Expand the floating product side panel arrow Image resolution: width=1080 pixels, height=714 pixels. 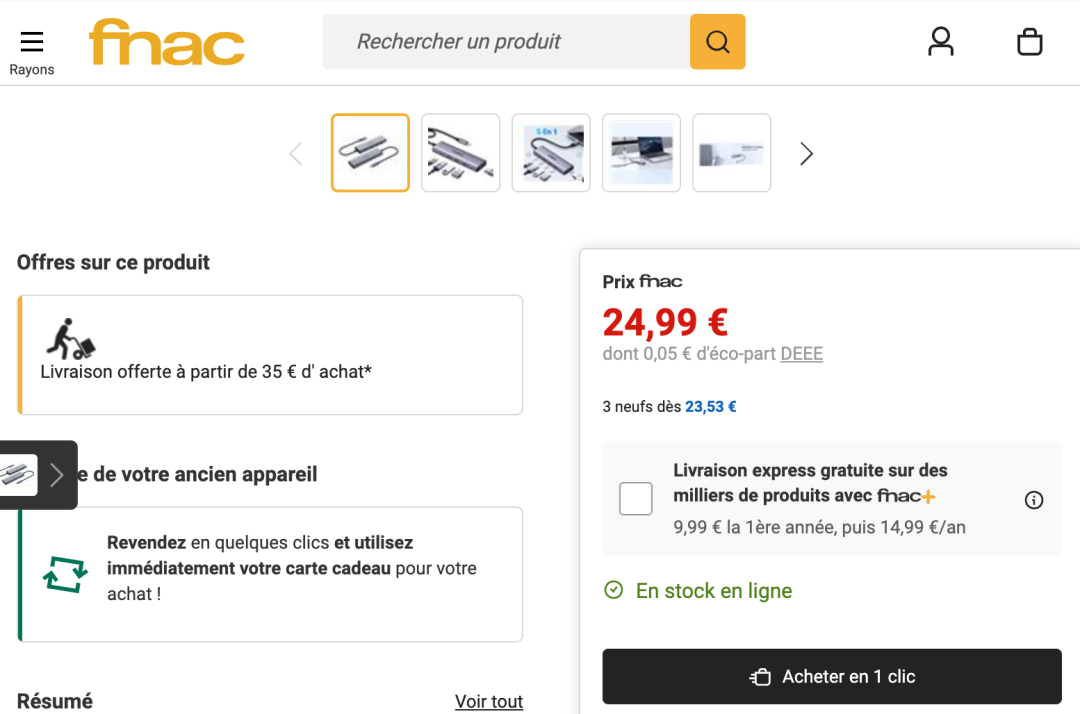[57, 475]
